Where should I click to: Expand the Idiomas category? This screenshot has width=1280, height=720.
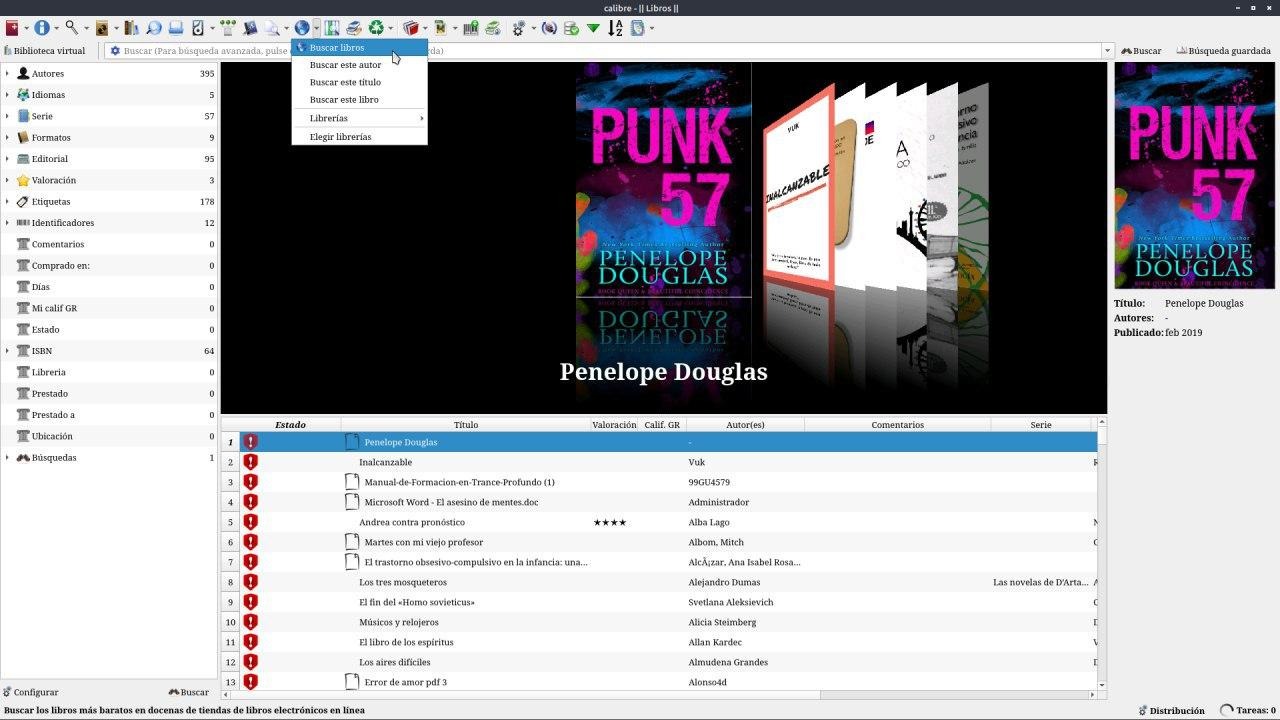pyautogui.click(x=7, y=95)
